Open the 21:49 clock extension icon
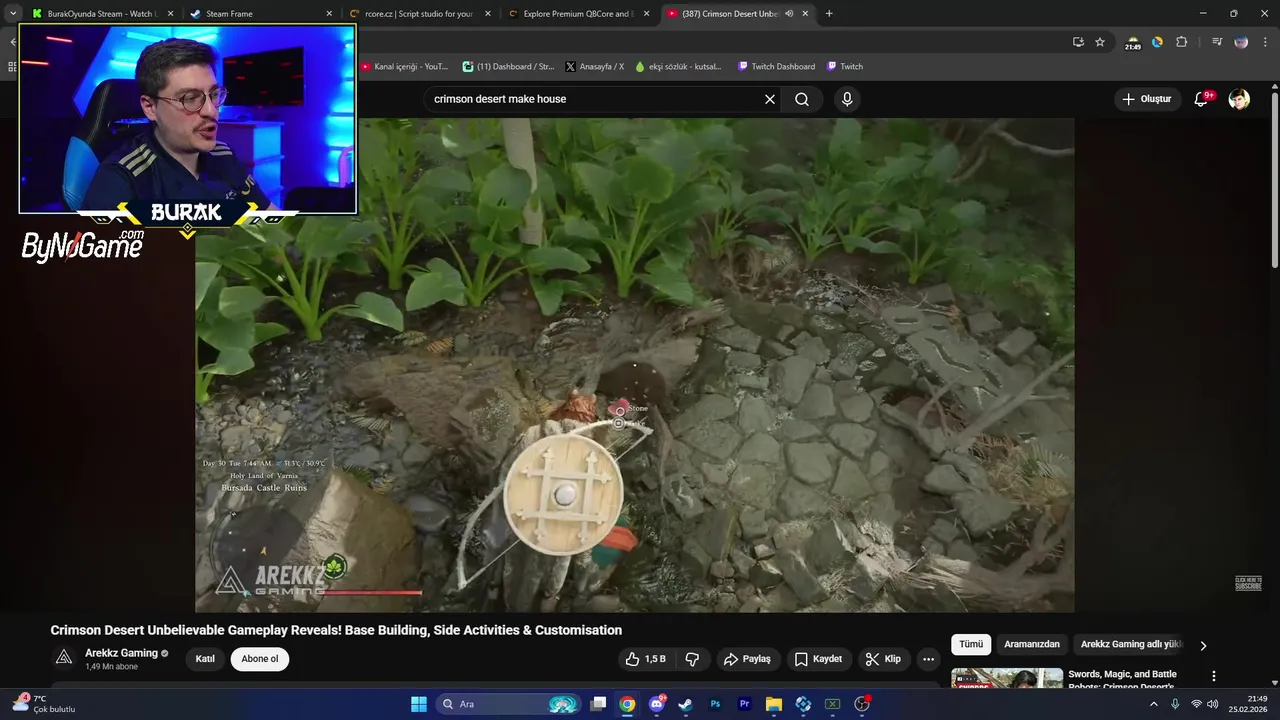The height and width of the screenshot is (720, 1280). (1133, 42)
